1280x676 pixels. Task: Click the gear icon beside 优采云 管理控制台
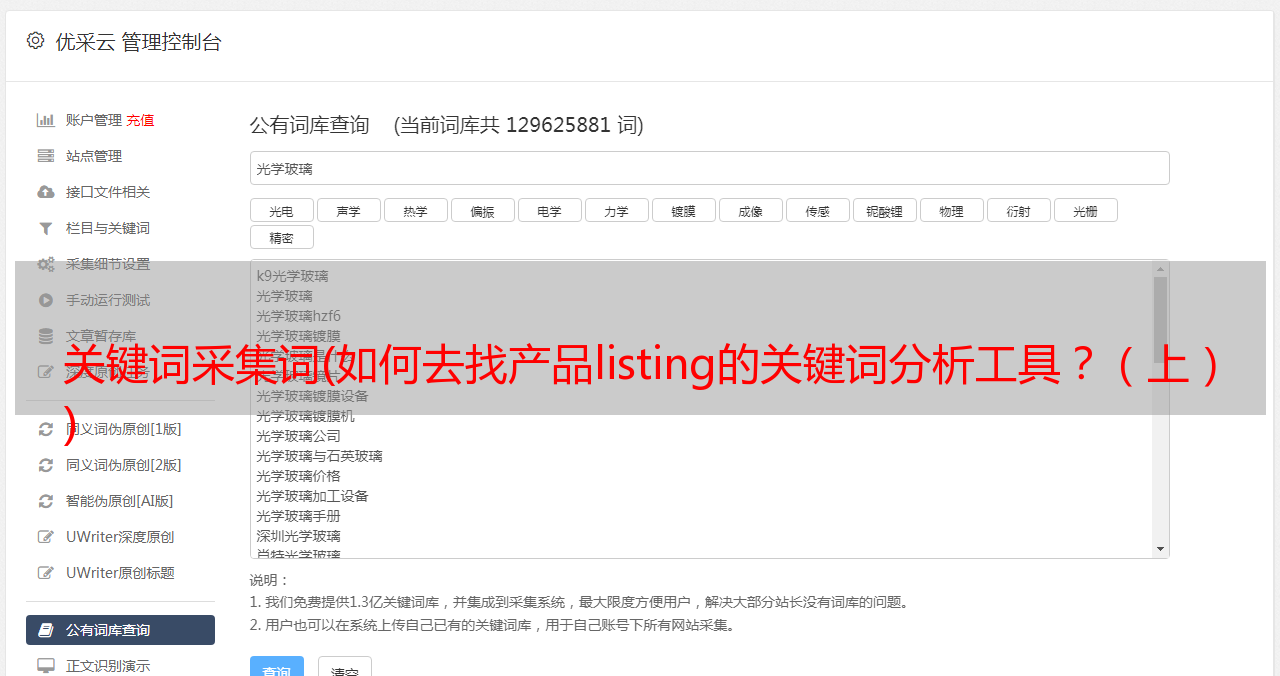pos(36,41)
